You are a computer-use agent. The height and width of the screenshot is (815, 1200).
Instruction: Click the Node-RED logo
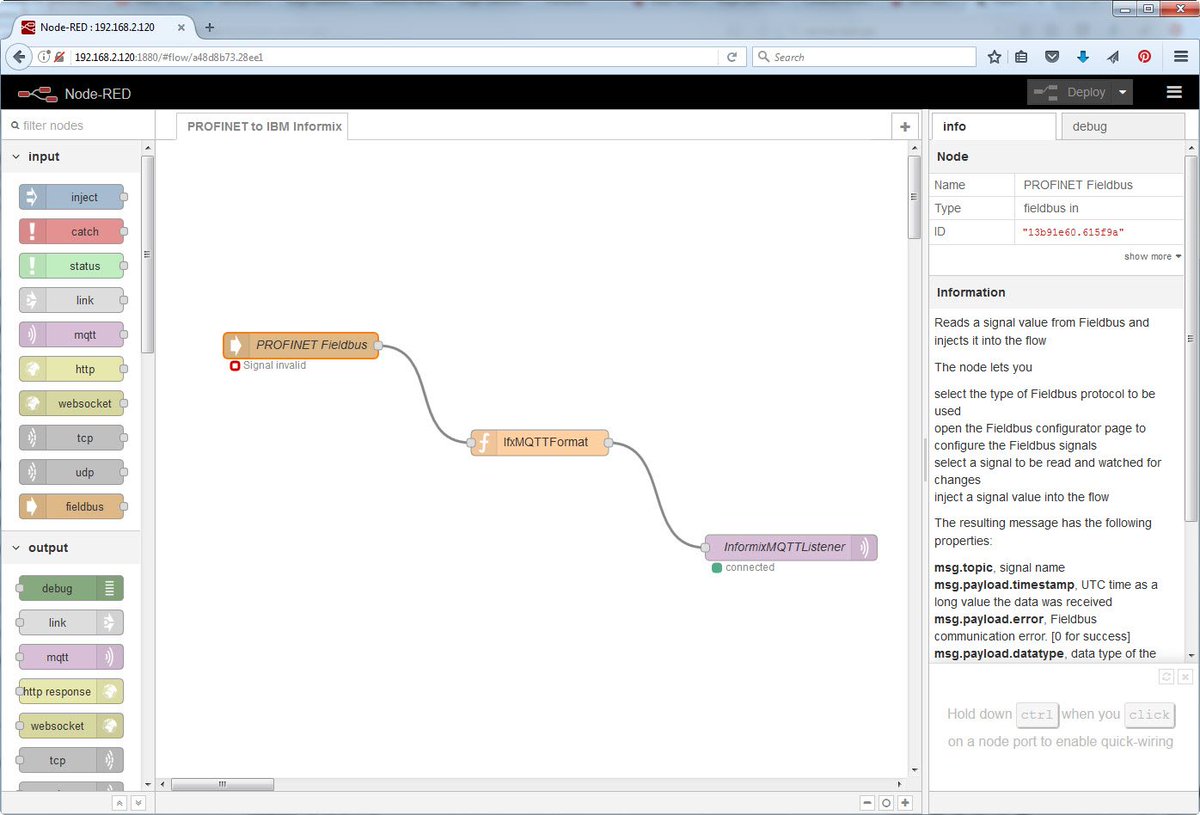click(38, 93)
